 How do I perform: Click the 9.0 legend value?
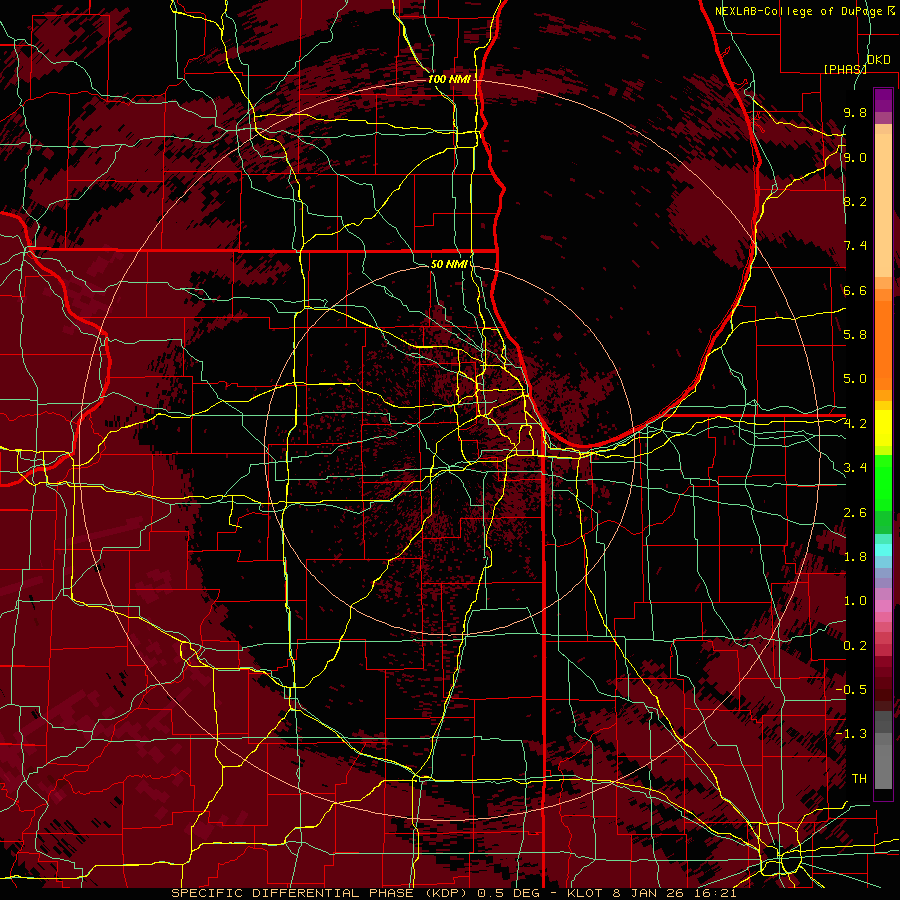[x=855, y=158]
